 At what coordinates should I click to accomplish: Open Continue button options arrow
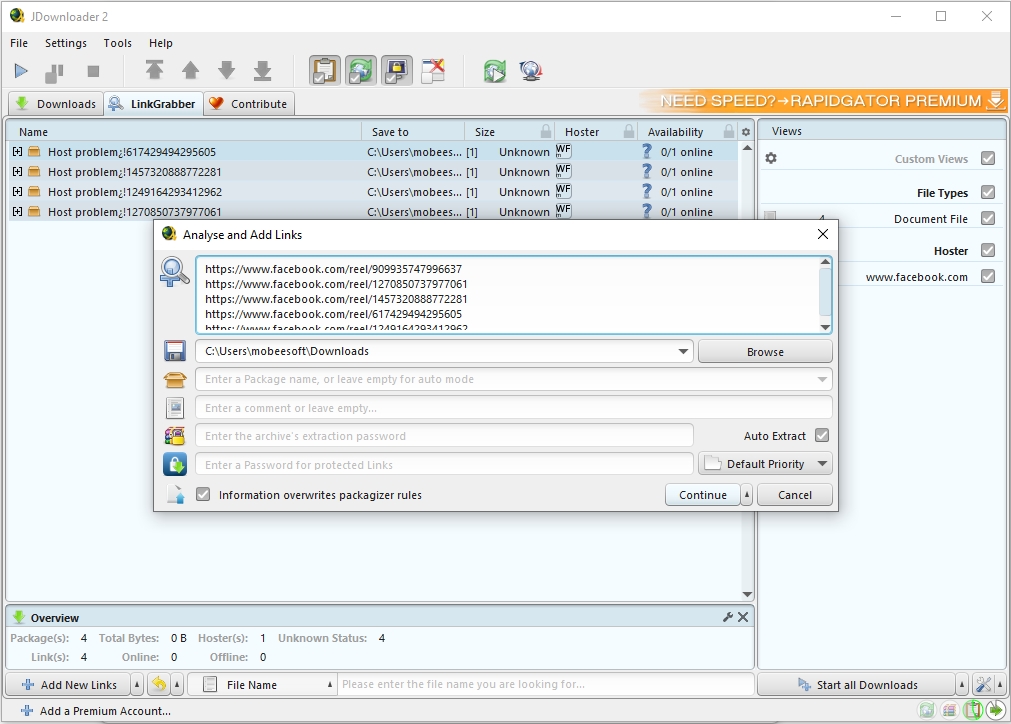coord(747,495)
